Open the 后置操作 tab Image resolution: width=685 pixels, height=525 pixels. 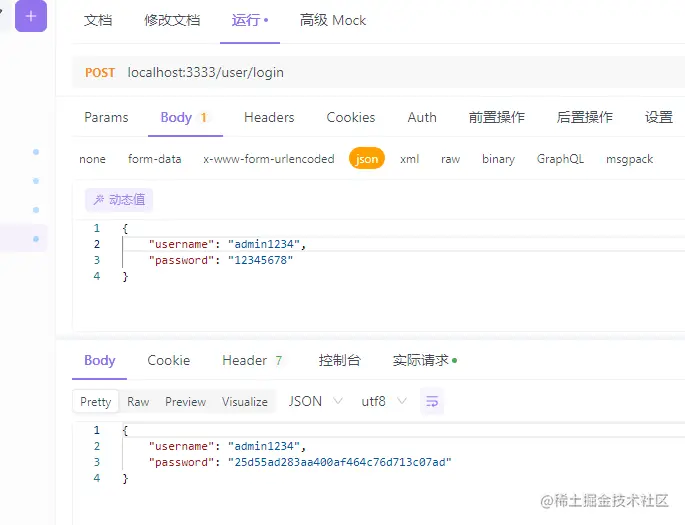(585, 117)
